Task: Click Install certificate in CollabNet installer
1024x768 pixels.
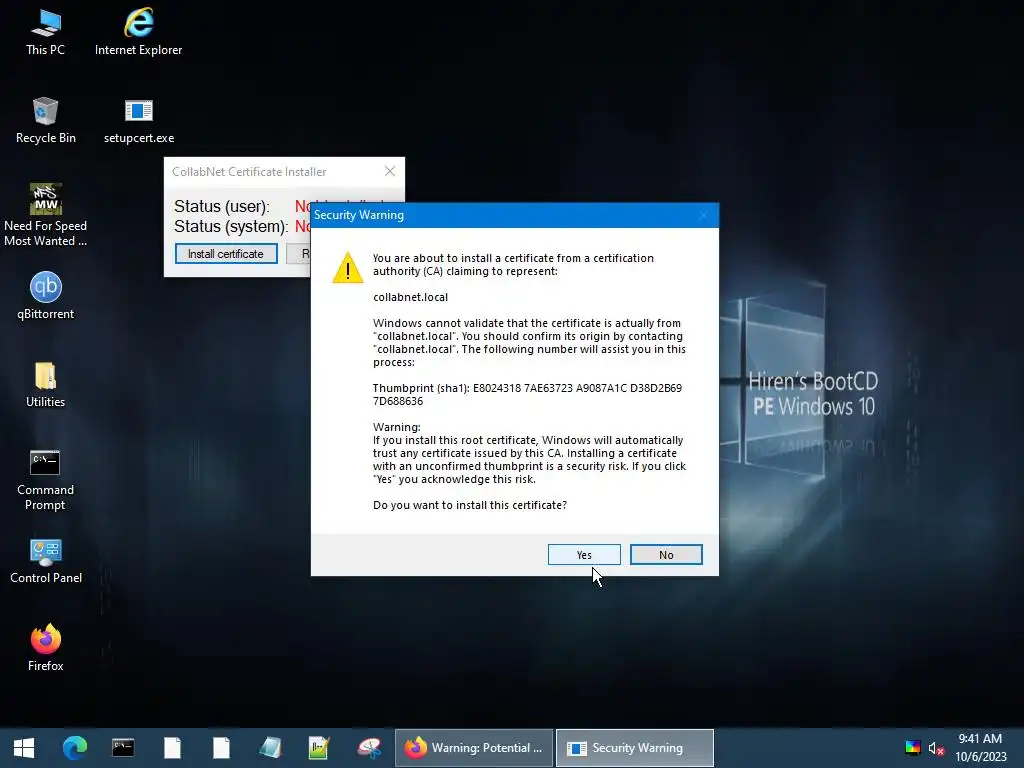Action: click(226, 253)
